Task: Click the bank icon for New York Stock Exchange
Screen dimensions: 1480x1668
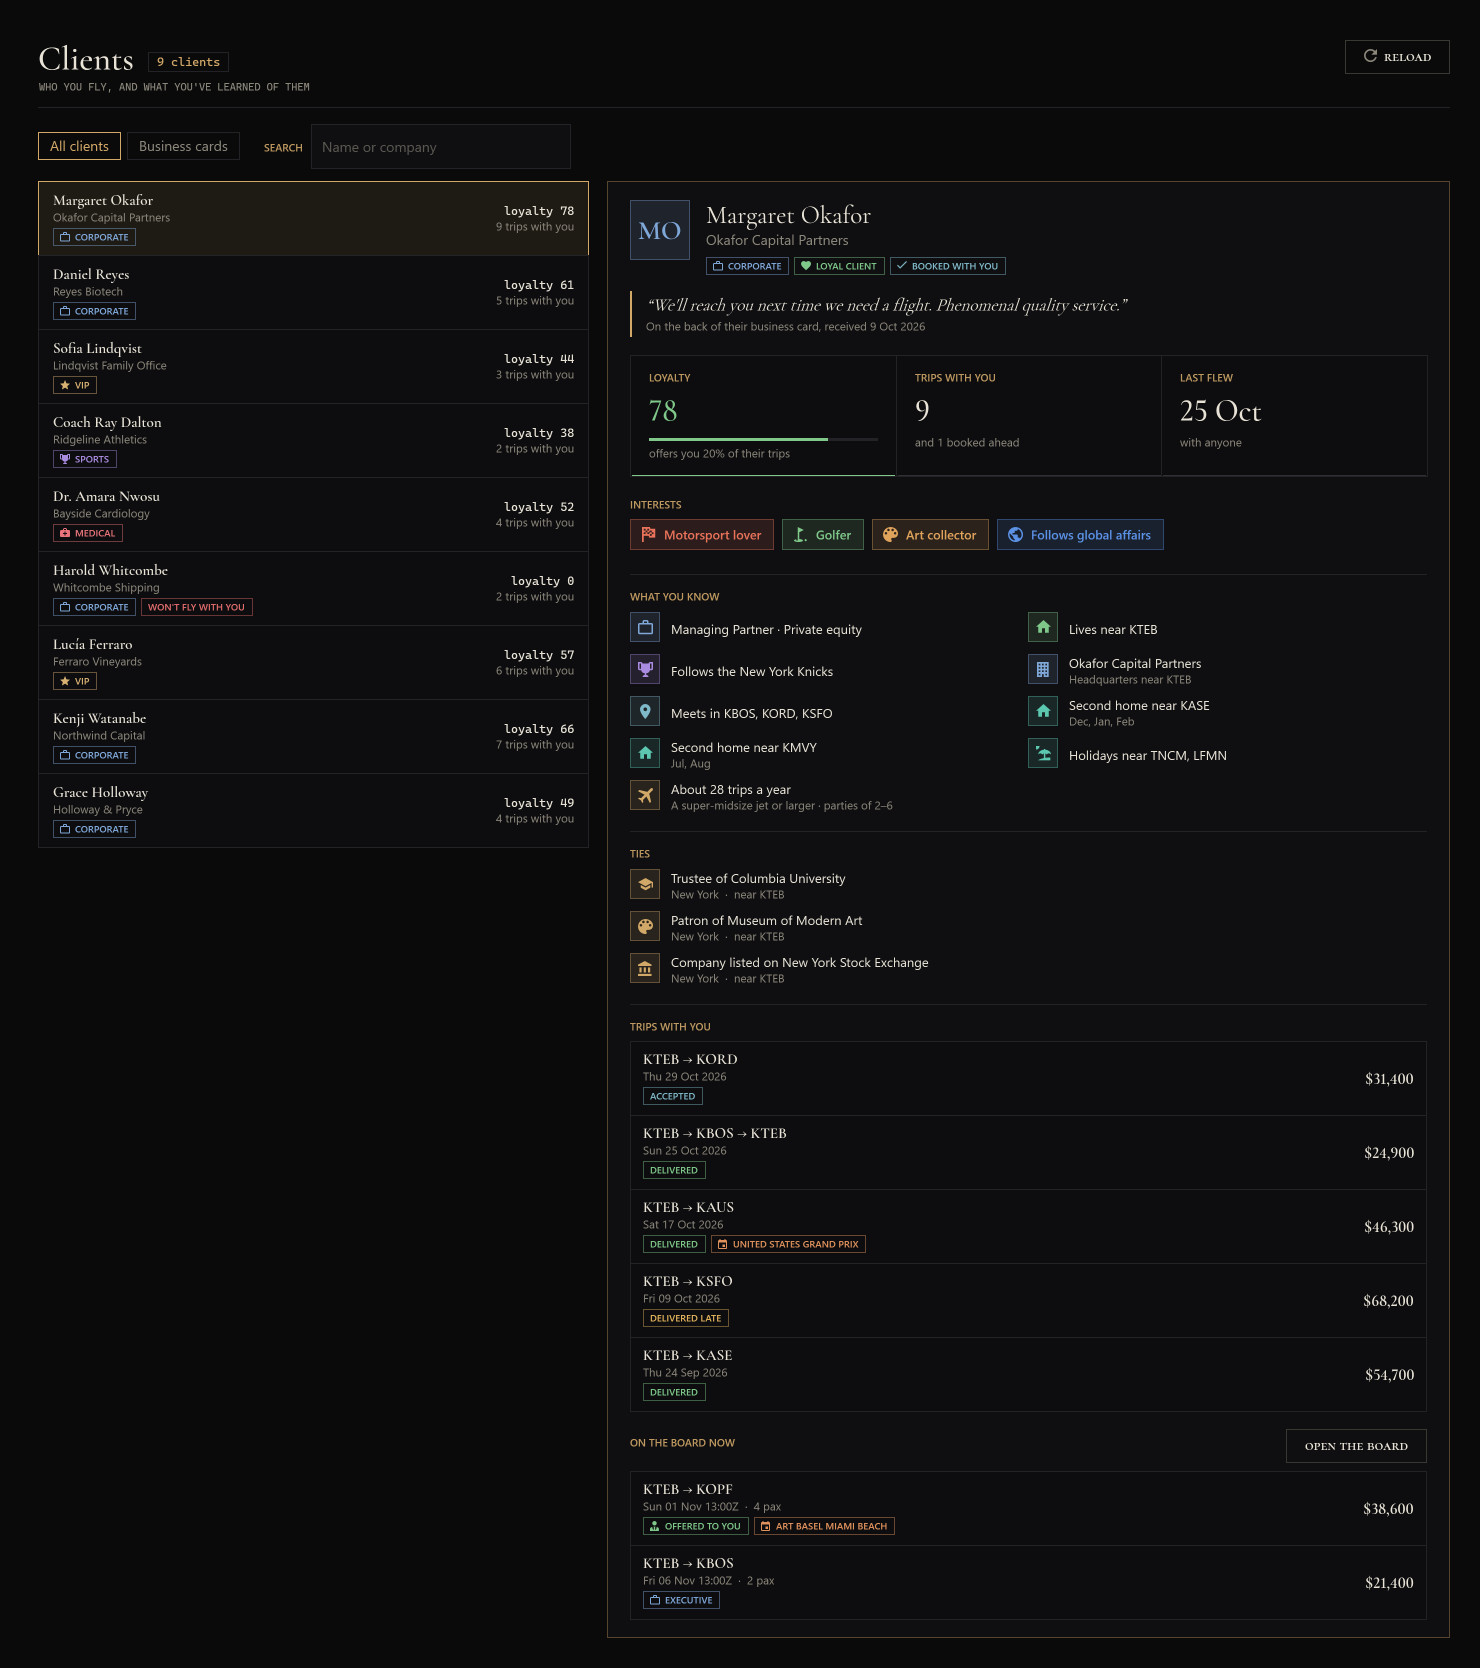Action: coord(645,969)
